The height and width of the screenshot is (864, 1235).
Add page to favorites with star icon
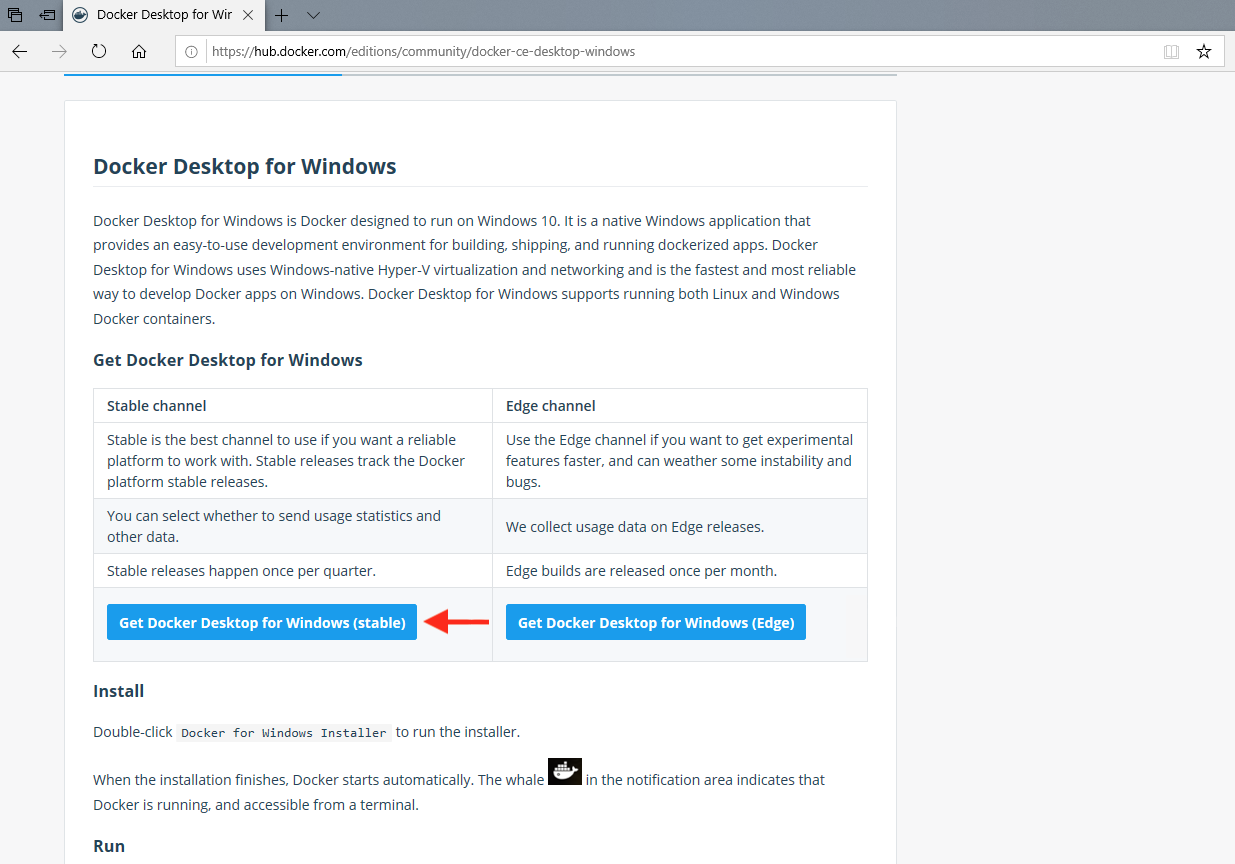click(x=1204, y=51)
